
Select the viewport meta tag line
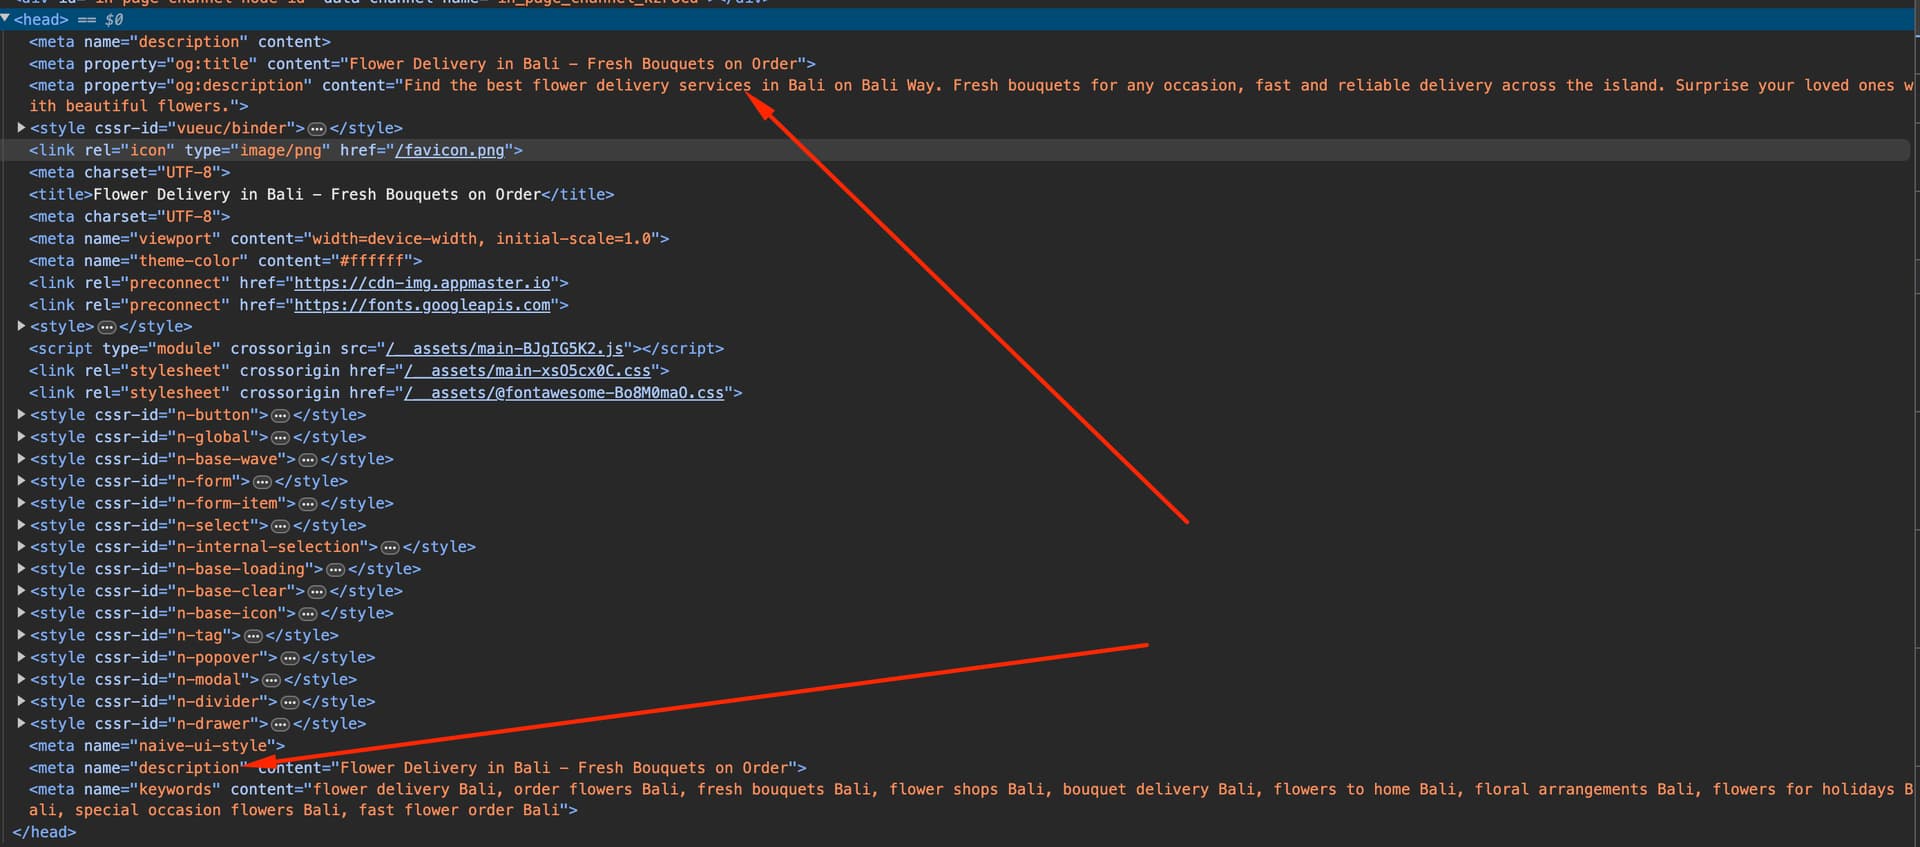click(349, 238)
